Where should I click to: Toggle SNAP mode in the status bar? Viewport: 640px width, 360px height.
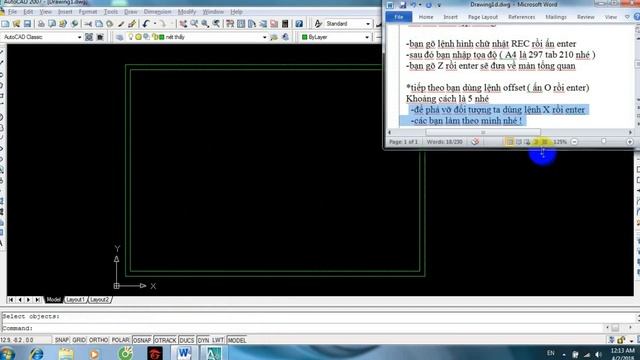[62, 340]
